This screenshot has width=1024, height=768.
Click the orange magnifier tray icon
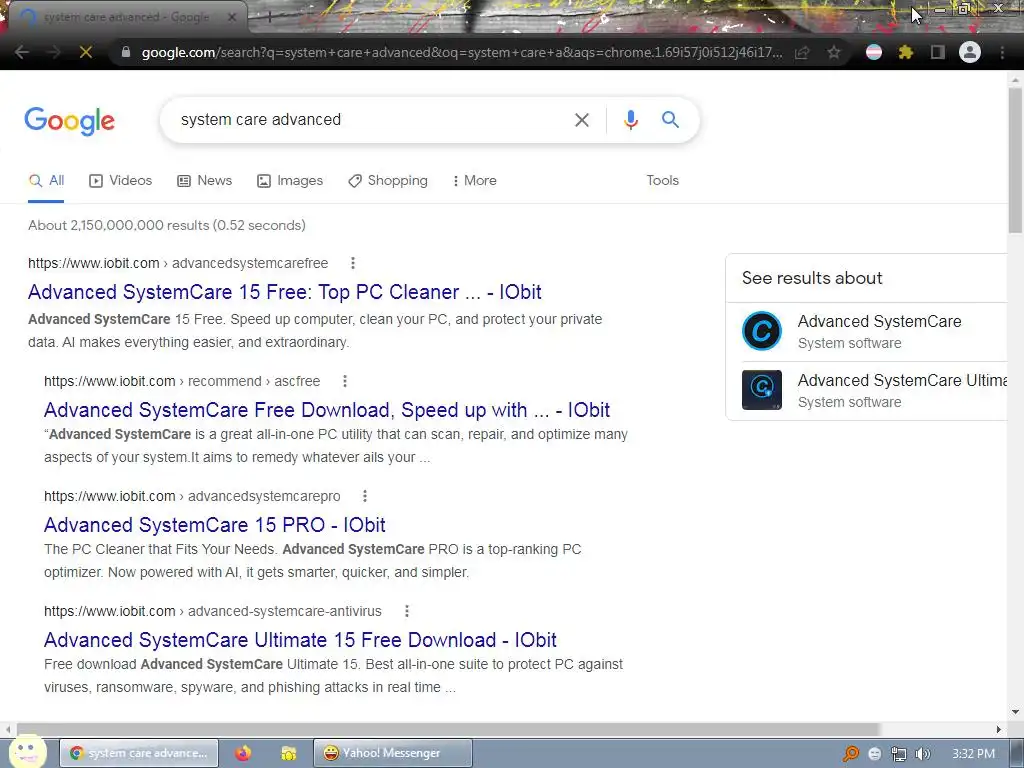[x=850, y=754]
